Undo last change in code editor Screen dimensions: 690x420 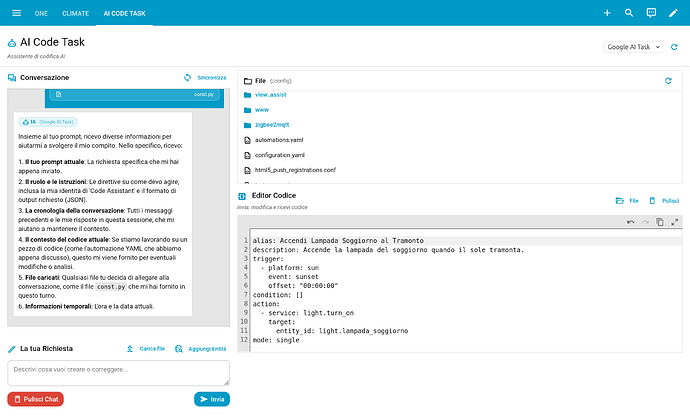[x=631, y=222]
